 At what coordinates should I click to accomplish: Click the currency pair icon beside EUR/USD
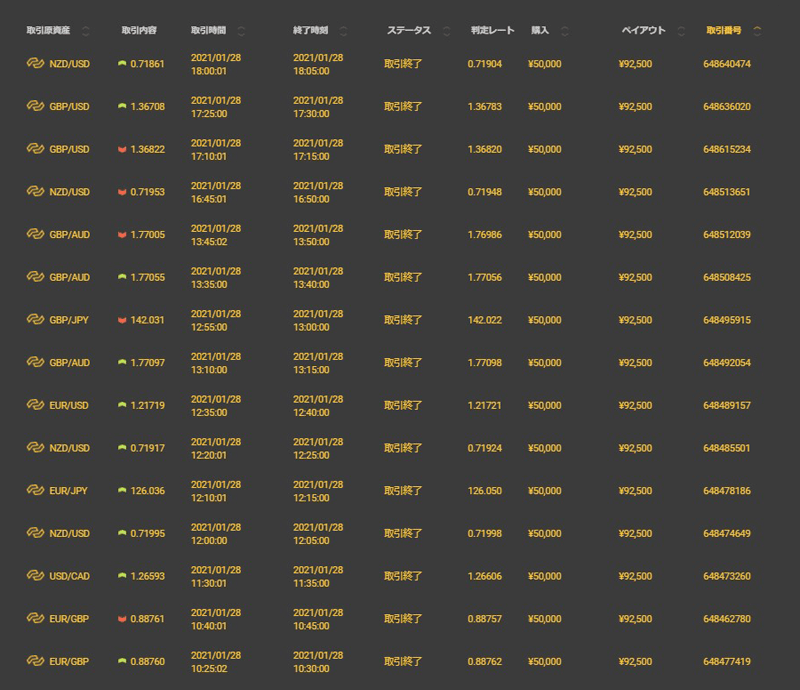coord(36,405)
